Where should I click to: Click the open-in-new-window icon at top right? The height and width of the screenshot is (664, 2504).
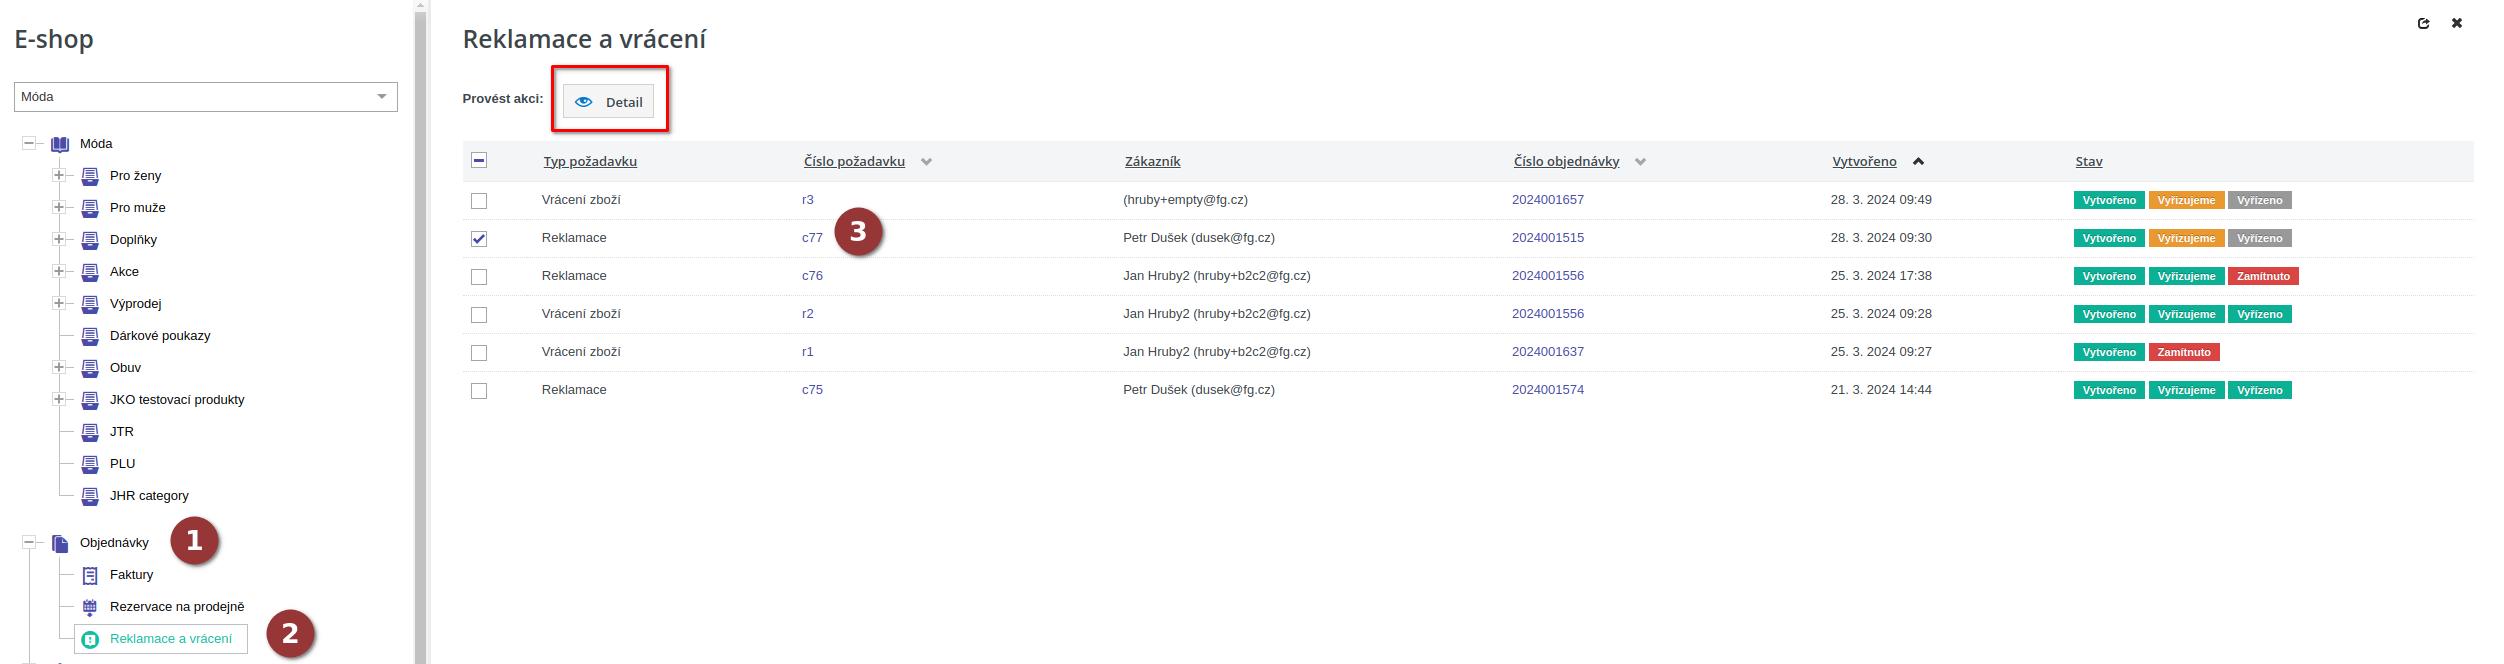[2423, 23]
